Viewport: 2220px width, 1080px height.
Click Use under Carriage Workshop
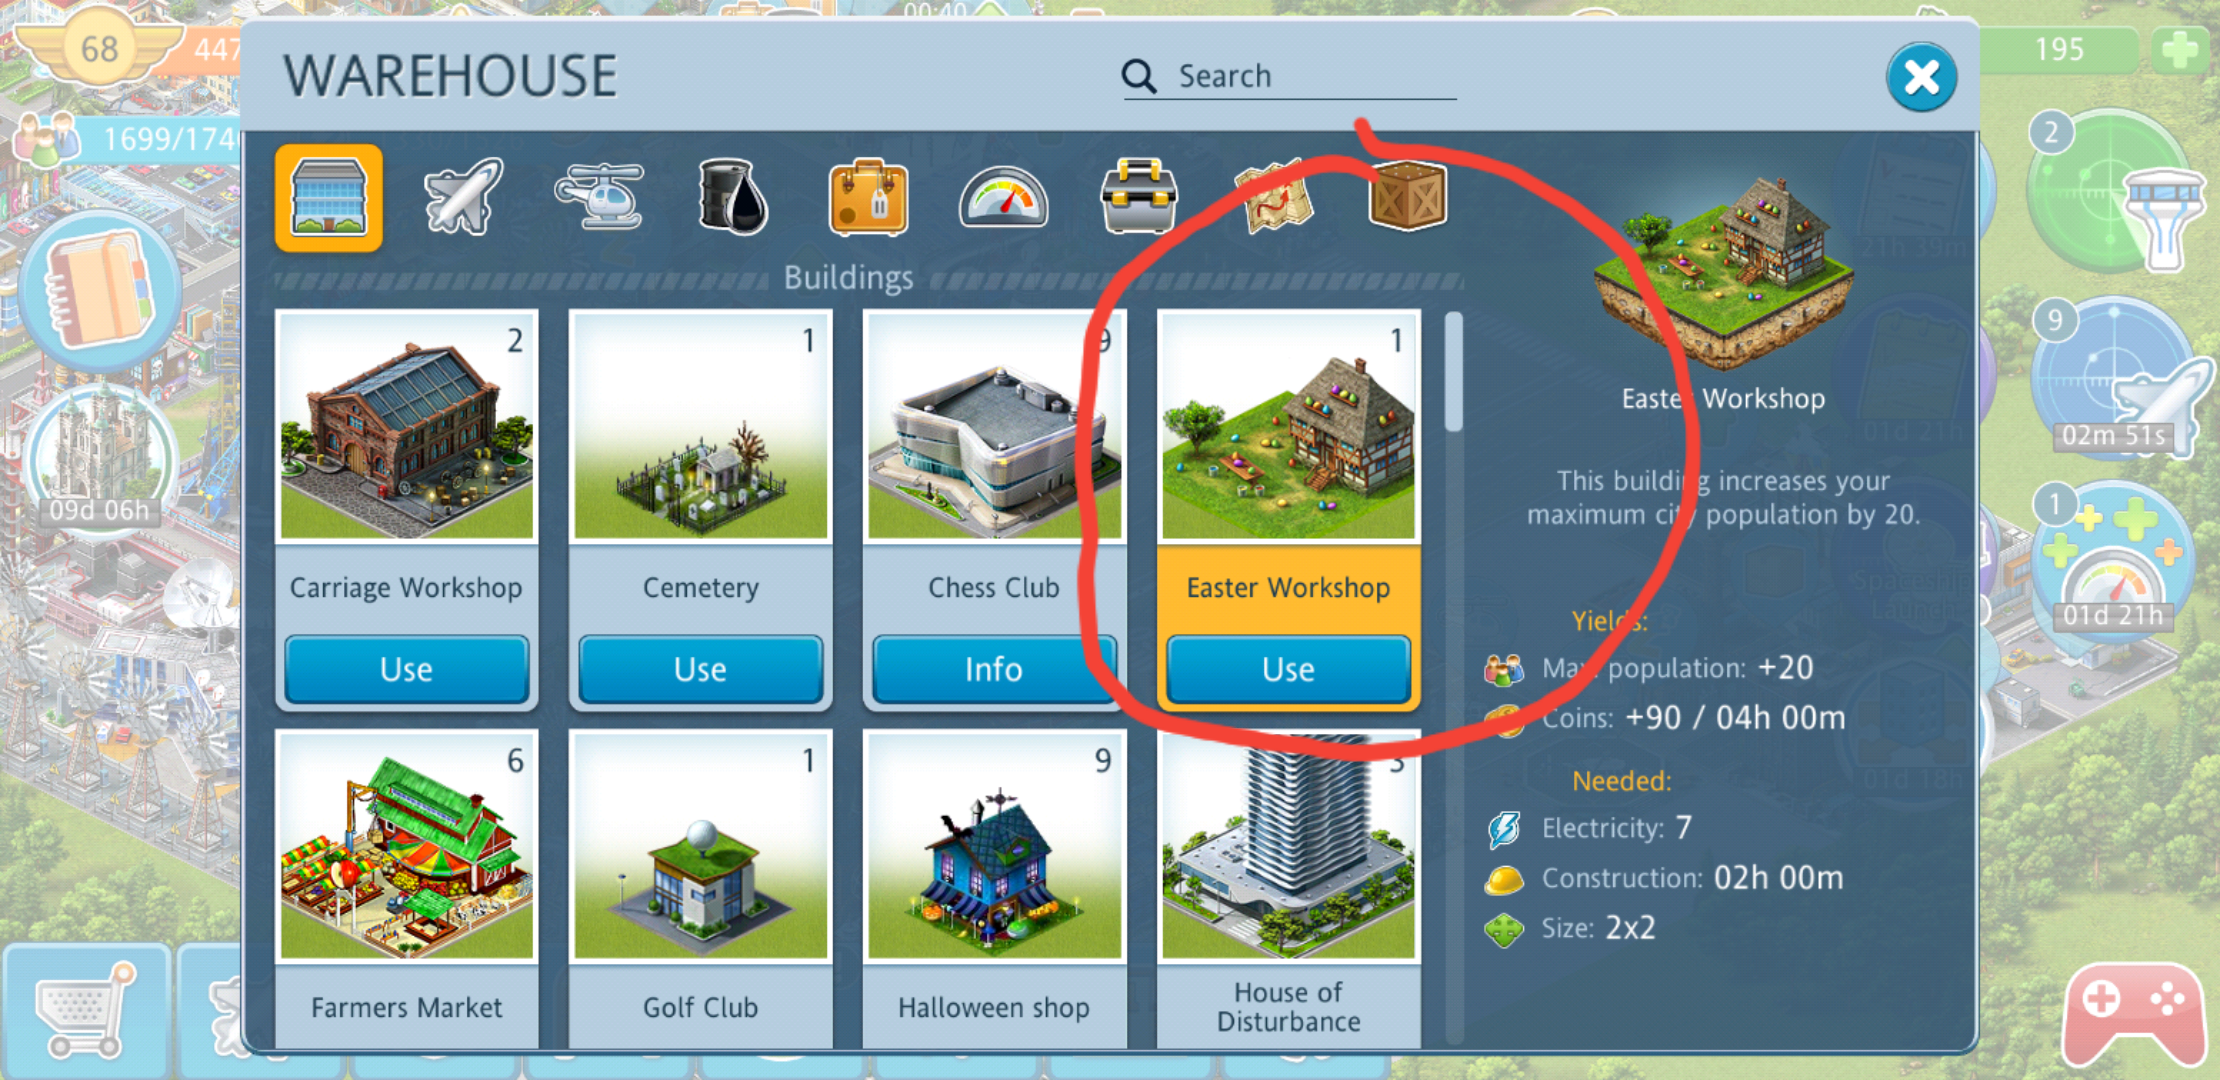[406, 669]
